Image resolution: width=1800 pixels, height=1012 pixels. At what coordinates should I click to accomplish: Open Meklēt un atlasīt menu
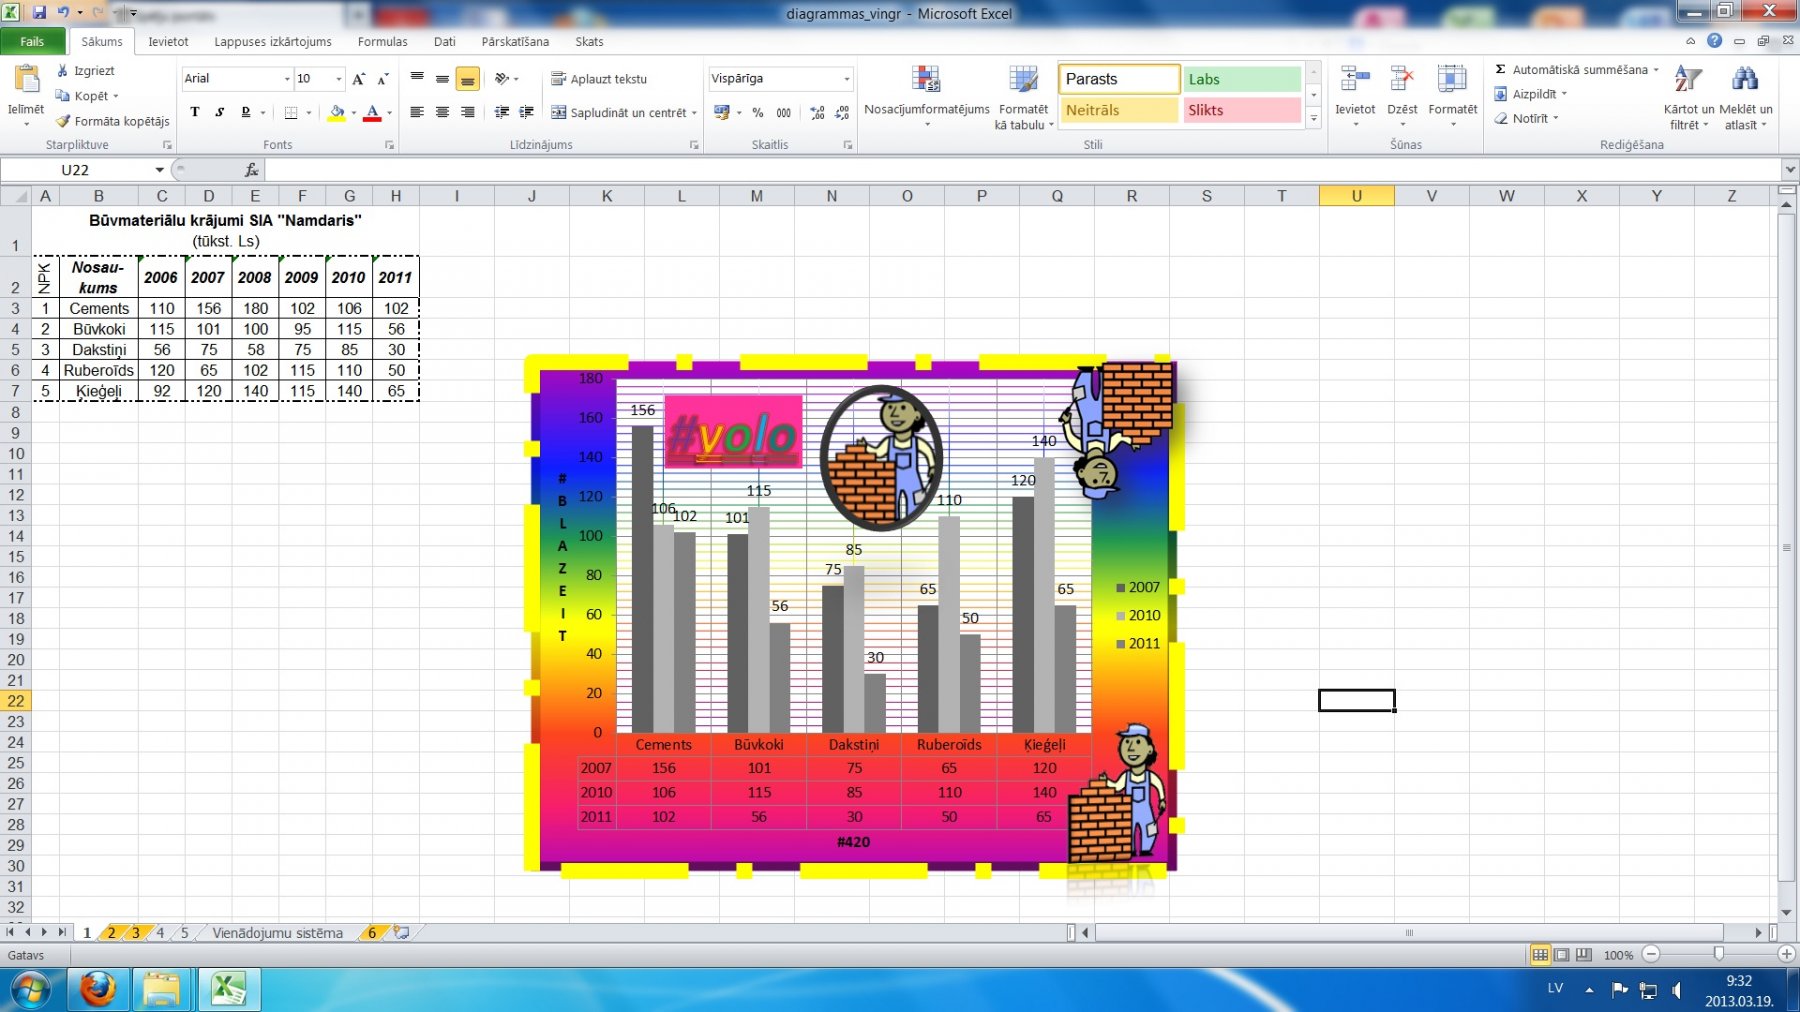pyautogui.click(x=1746, y=96)
